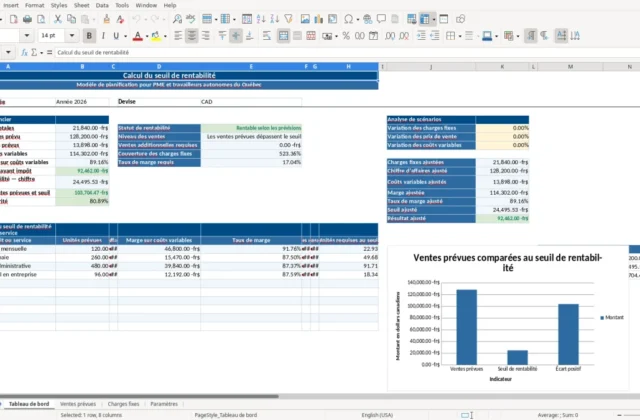The width and height of the screenshot is (640, 420).
Task: Open the font name dropdown arrow
Action: pos(27,36)
